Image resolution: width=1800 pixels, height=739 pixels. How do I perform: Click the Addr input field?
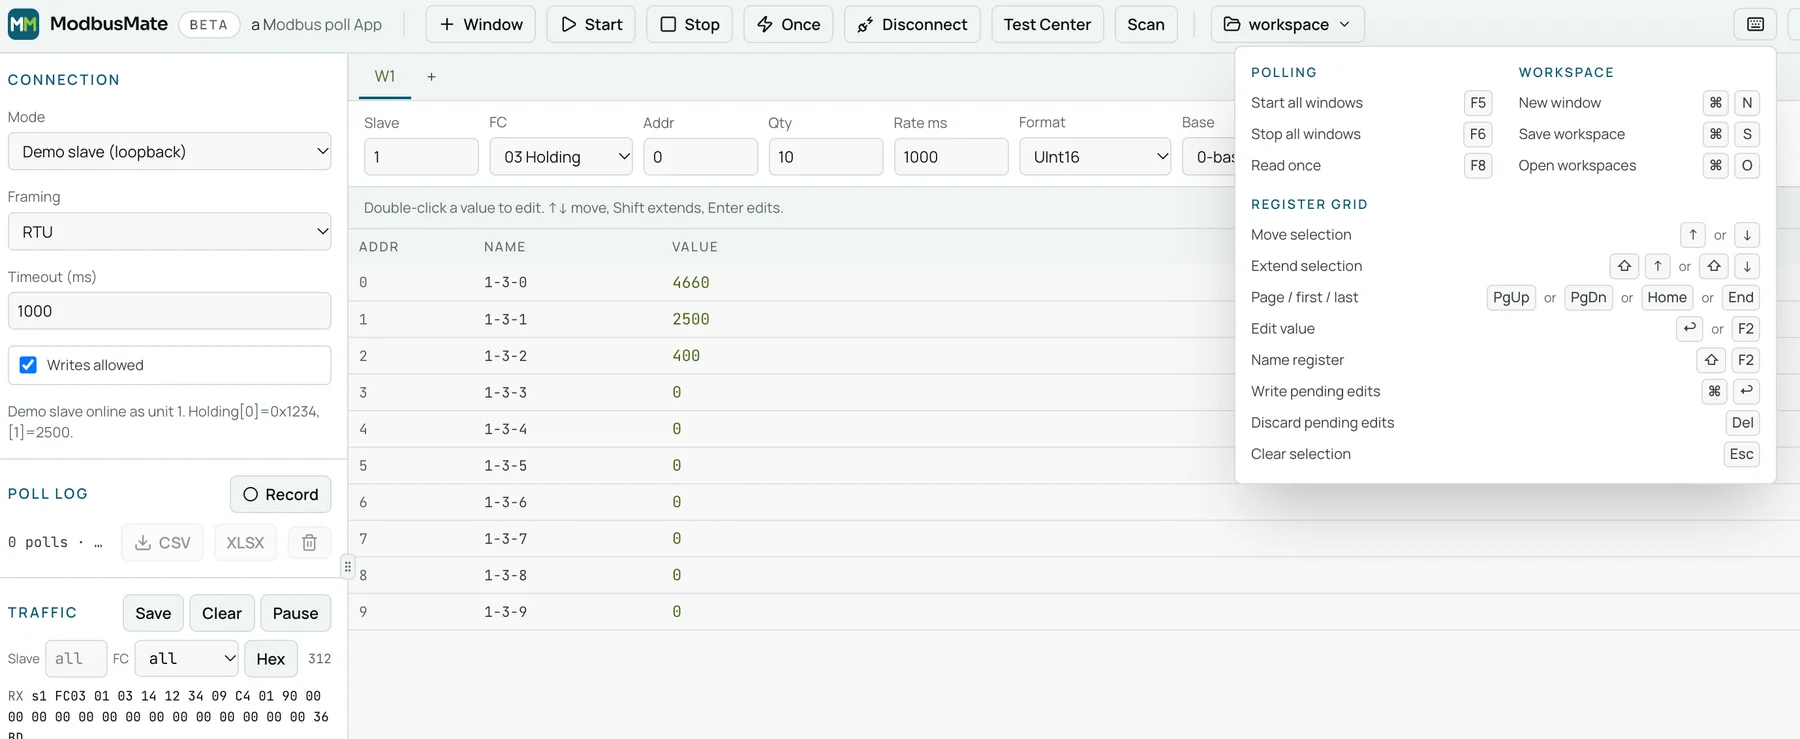point(700,157)
